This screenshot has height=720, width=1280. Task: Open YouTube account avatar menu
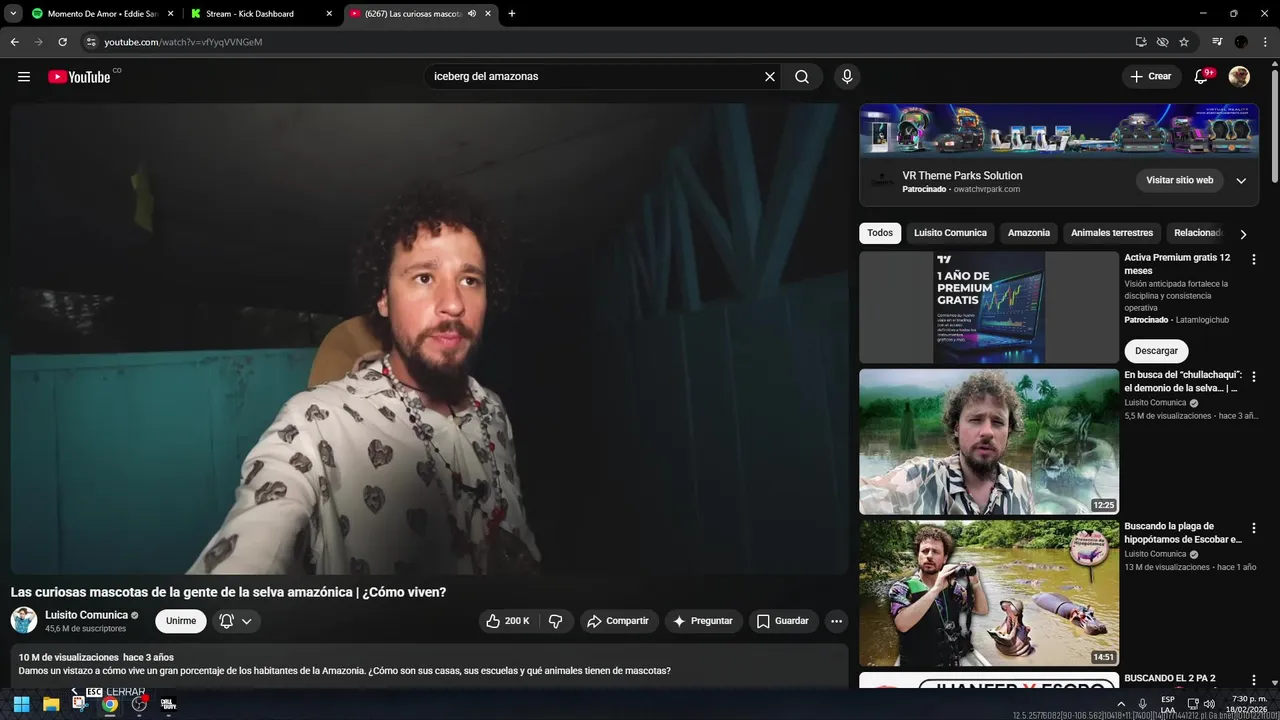pyautogui.click(x=1239, y=76)
